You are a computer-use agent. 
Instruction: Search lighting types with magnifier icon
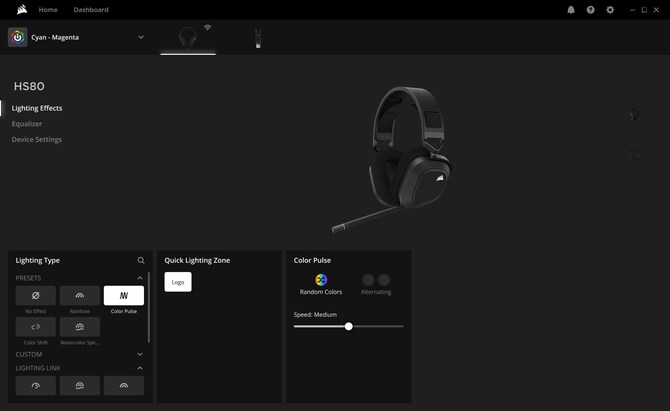point(141,260)
